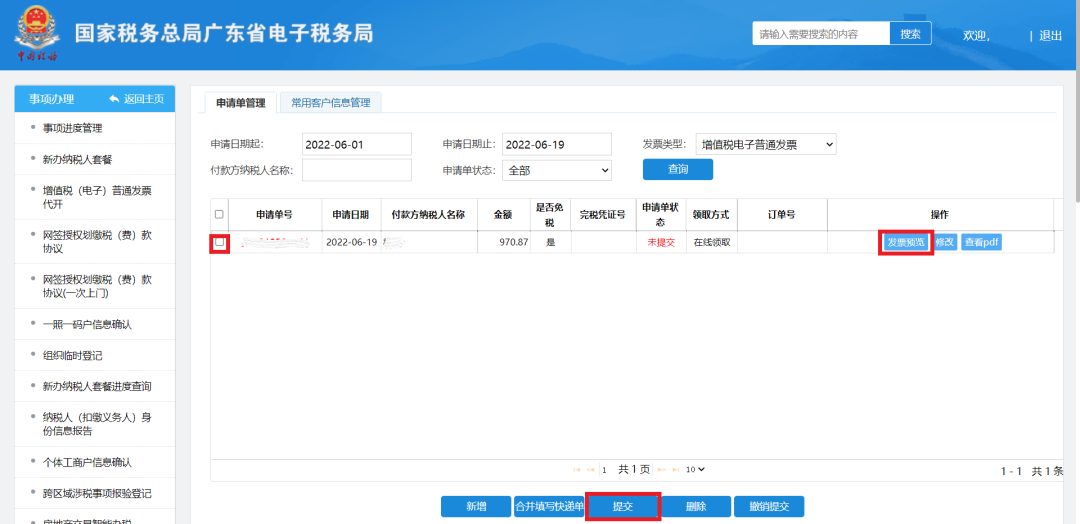
Task: Click the 撤销提交 button
Action: pos(769,506)
